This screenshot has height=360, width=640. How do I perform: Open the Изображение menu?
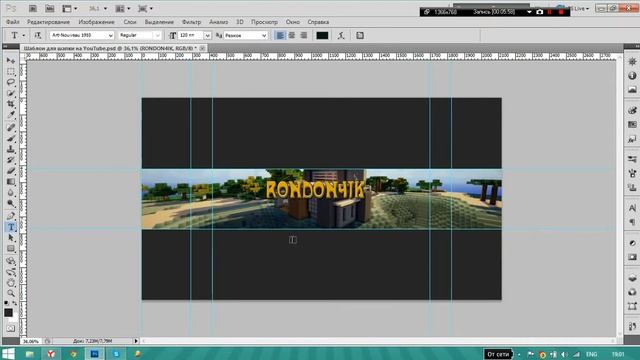[x=96, y=22]
